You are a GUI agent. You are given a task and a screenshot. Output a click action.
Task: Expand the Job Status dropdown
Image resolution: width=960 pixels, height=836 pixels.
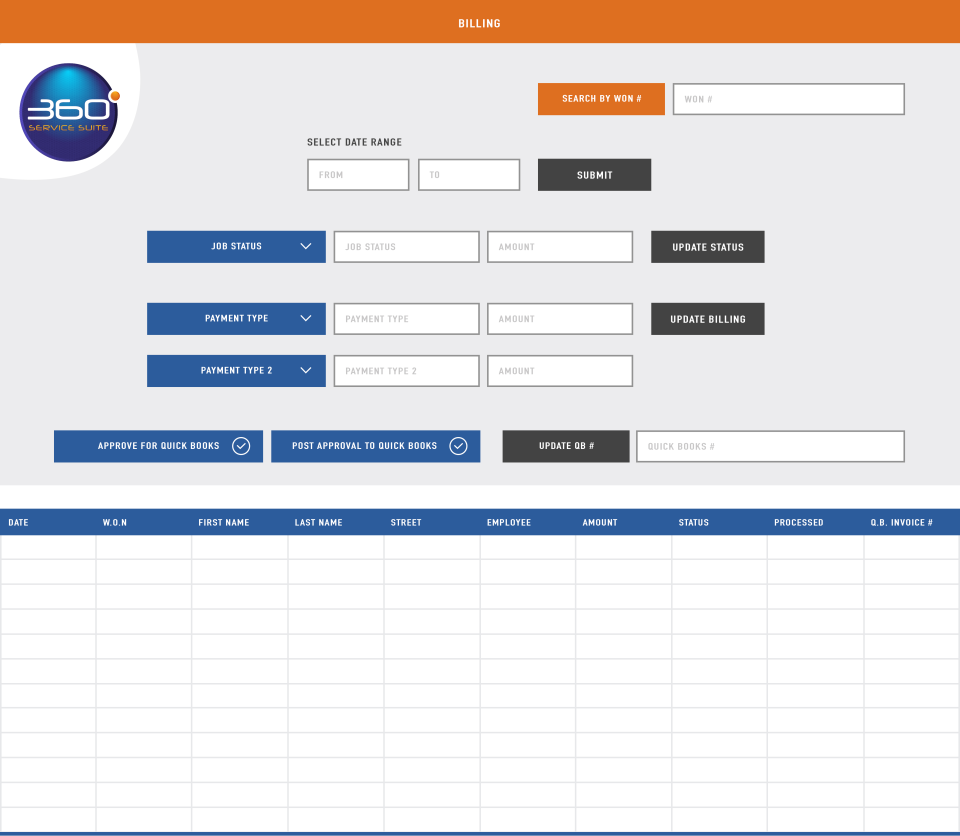pos(236,246)
